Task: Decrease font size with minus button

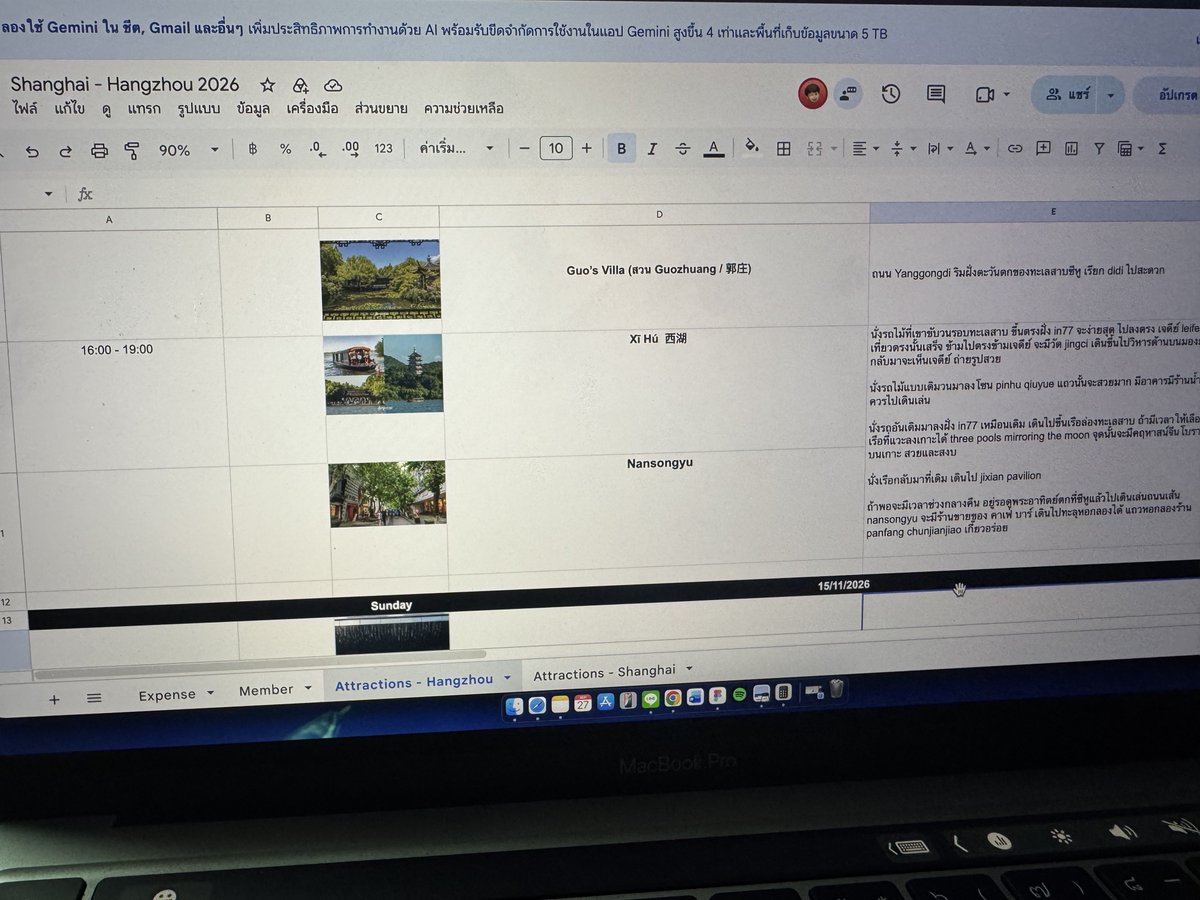Action: (524, 149)
